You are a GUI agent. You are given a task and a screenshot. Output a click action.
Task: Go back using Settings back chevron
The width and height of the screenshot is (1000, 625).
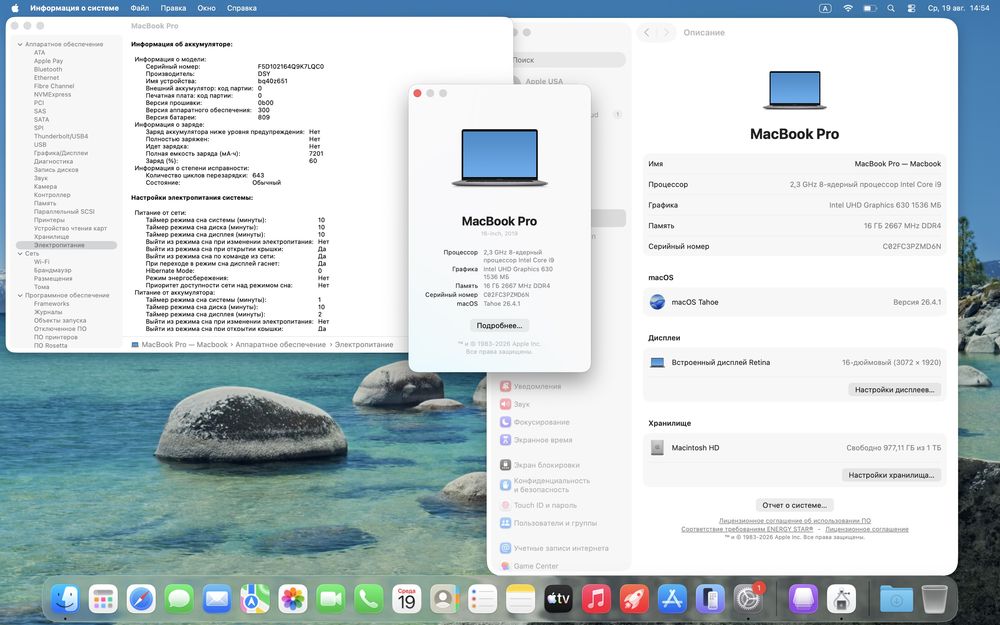(x=647, y=33)
